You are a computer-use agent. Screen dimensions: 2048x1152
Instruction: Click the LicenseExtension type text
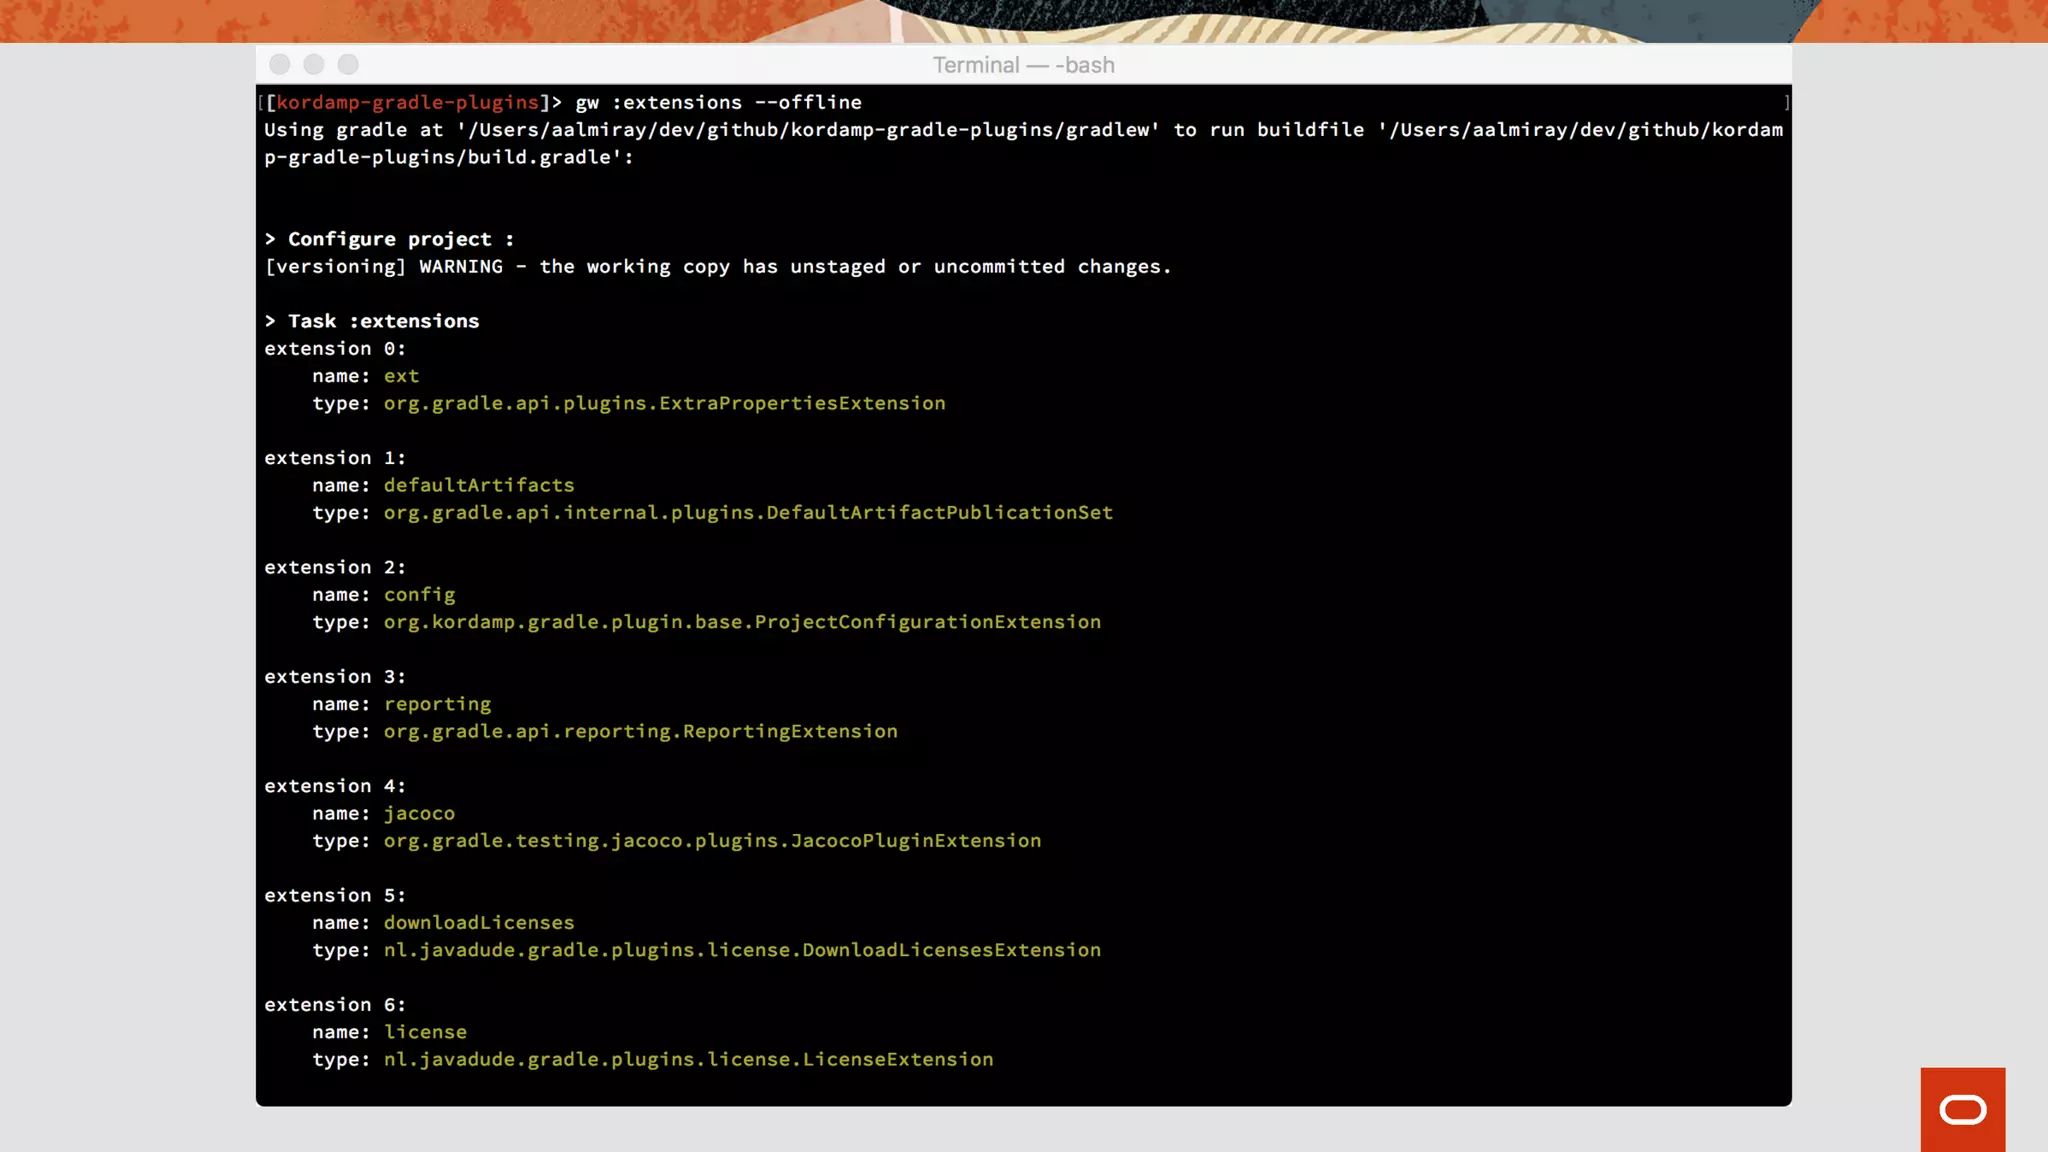[x=688, y=1059]
